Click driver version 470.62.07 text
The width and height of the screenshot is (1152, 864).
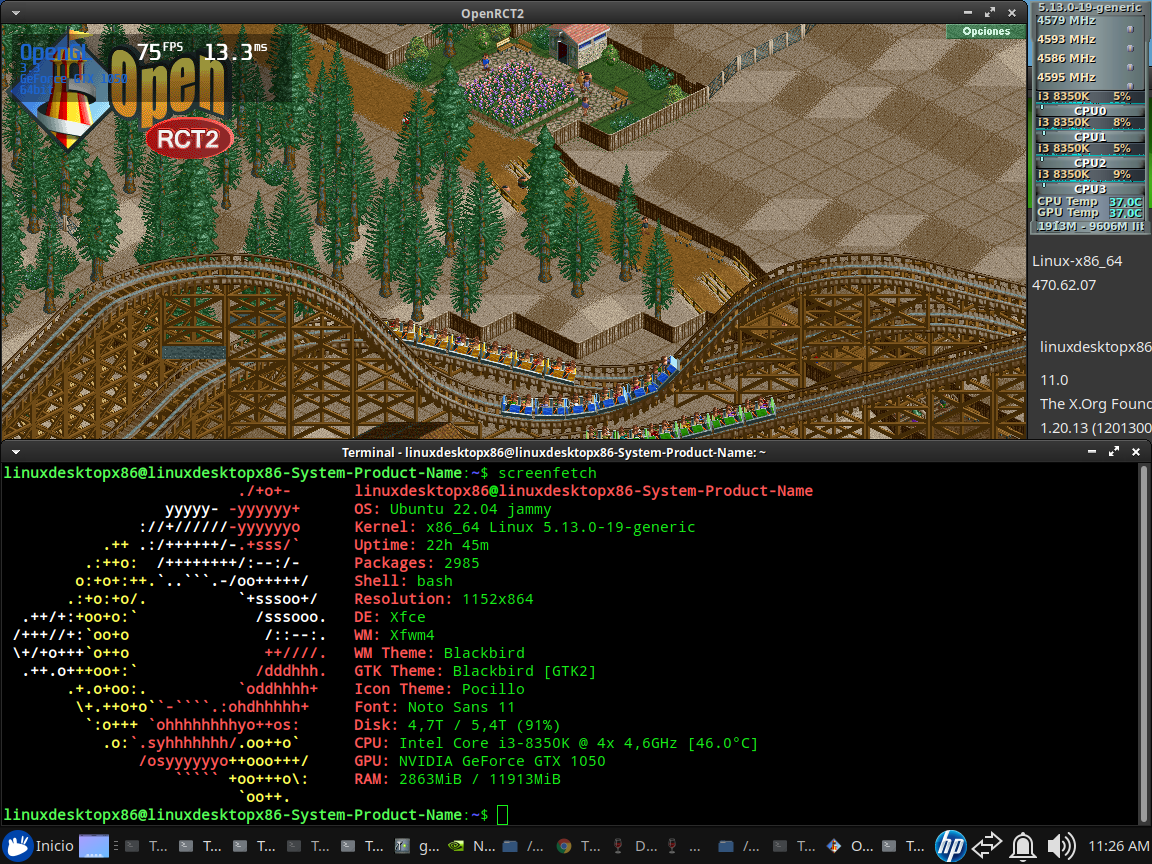coord(1064,285)
